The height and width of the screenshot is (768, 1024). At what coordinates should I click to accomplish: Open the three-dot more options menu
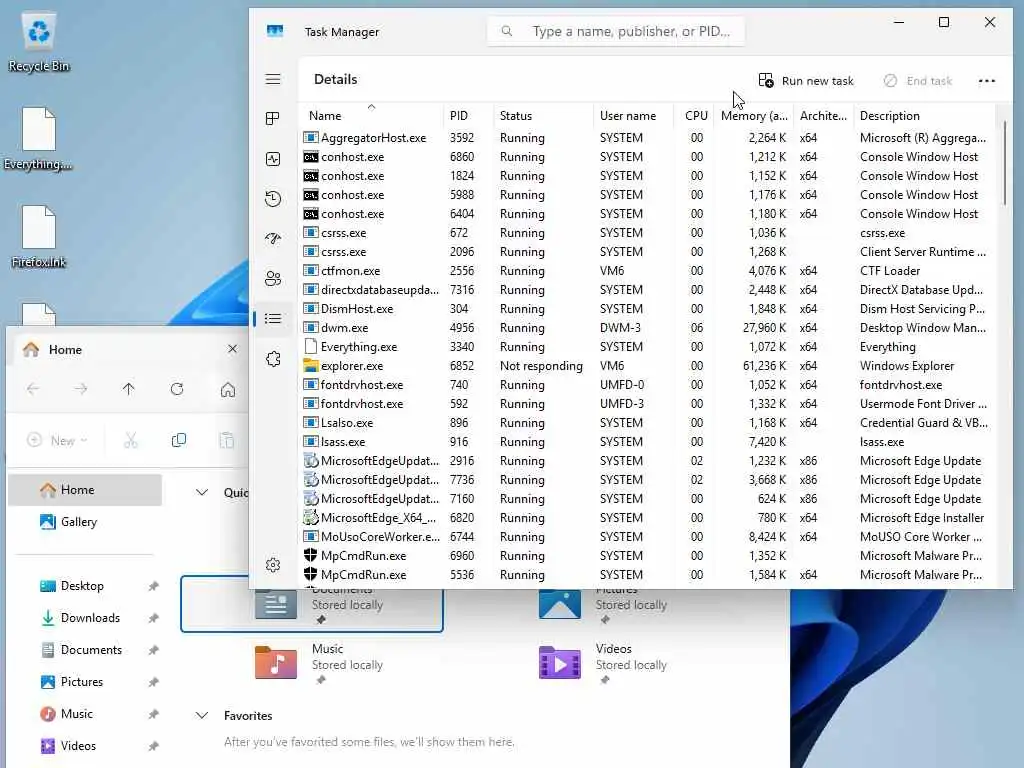click(x=987, y=80)
